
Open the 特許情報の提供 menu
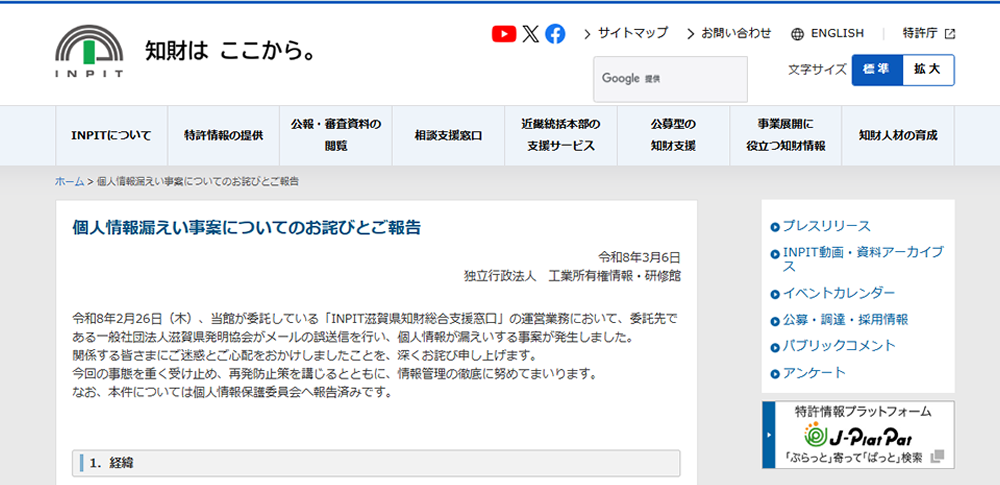tap(223, 136)
